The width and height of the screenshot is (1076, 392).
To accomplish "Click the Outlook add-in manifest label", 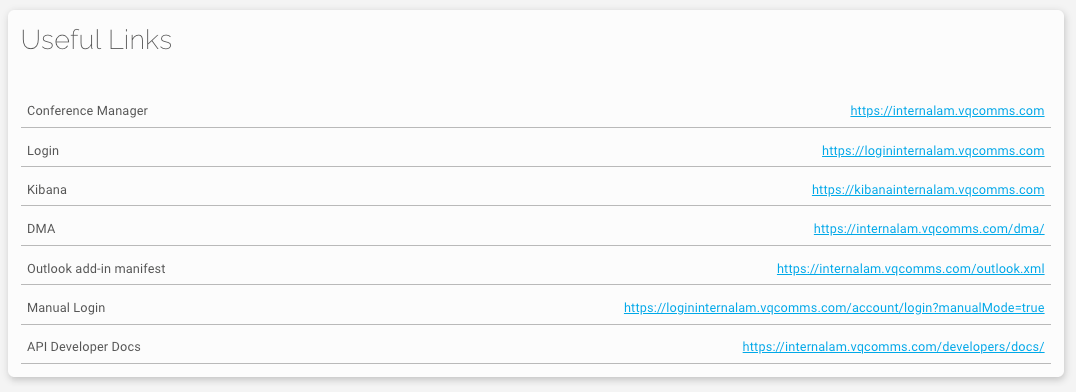I will (96, 268).
